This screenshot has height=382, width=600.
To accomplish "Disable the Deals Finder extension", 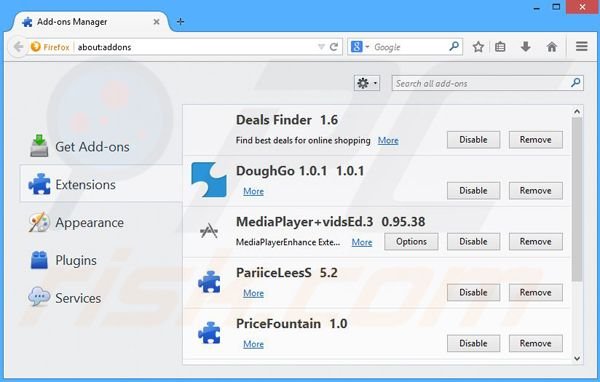I will (473, 140).
